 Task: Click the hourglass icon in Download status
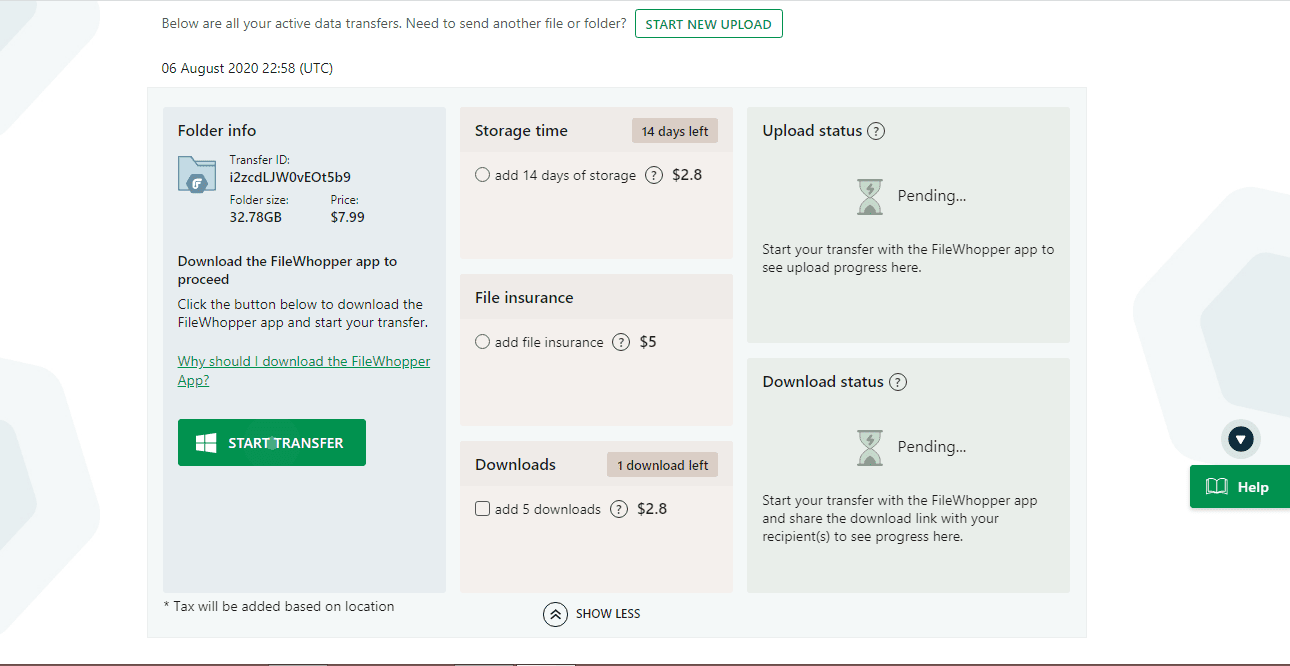(x=871, y=447)
